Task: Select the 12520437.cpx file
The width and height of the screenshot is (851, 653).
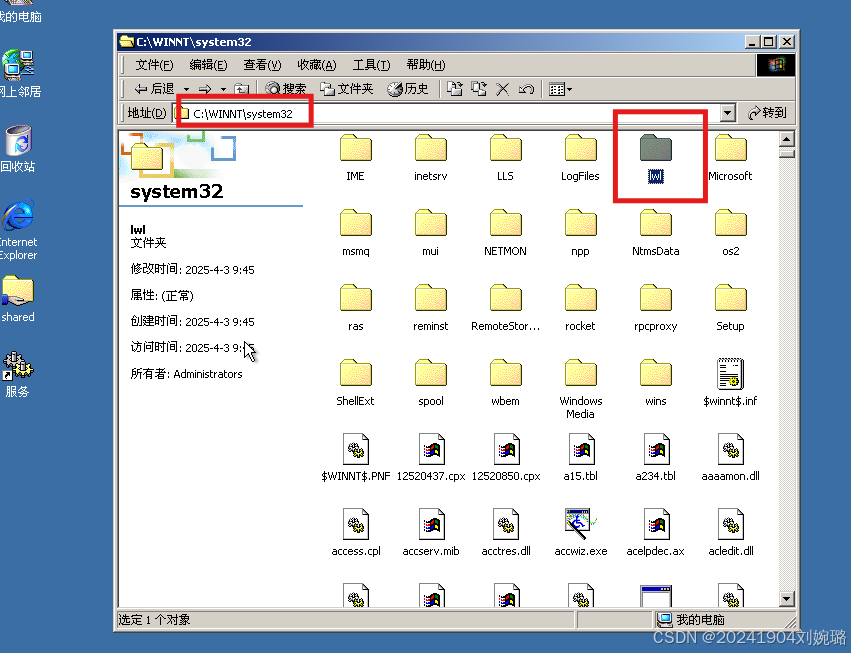Action: pos(431,457)
